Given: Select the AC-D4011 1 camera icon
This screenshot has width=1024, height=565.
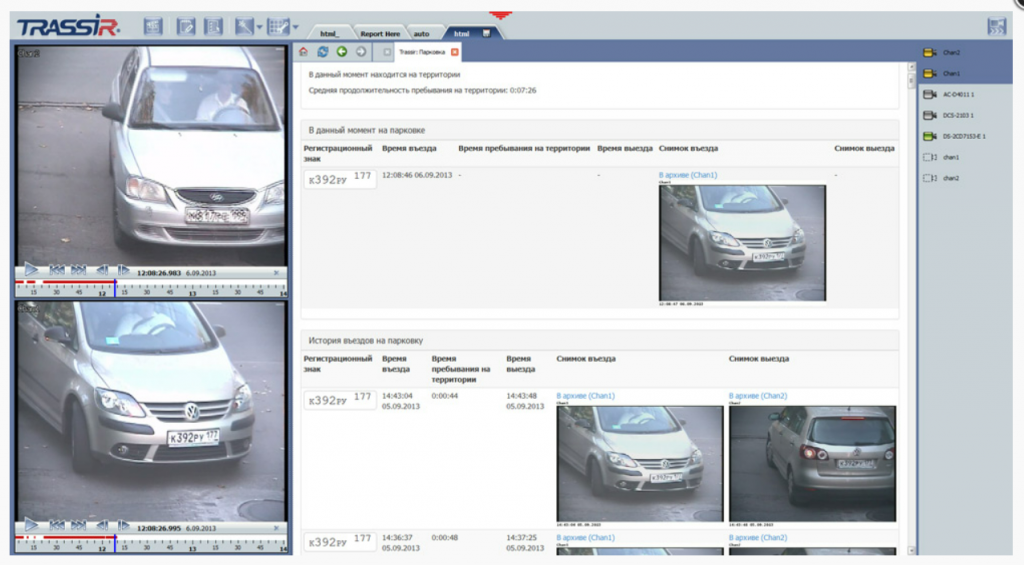Looking at the screenshot, I should point(930,95).
